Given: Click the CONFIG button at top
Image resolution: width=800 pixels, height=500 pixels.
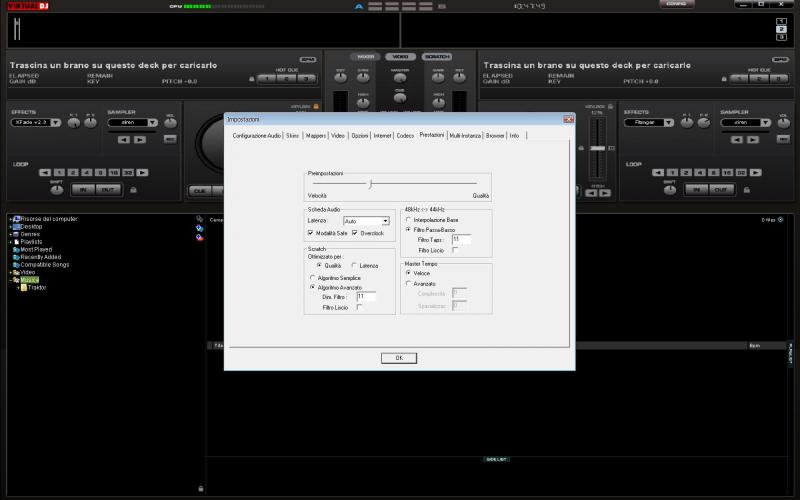Looking at the screenshot, I should 677,4.
